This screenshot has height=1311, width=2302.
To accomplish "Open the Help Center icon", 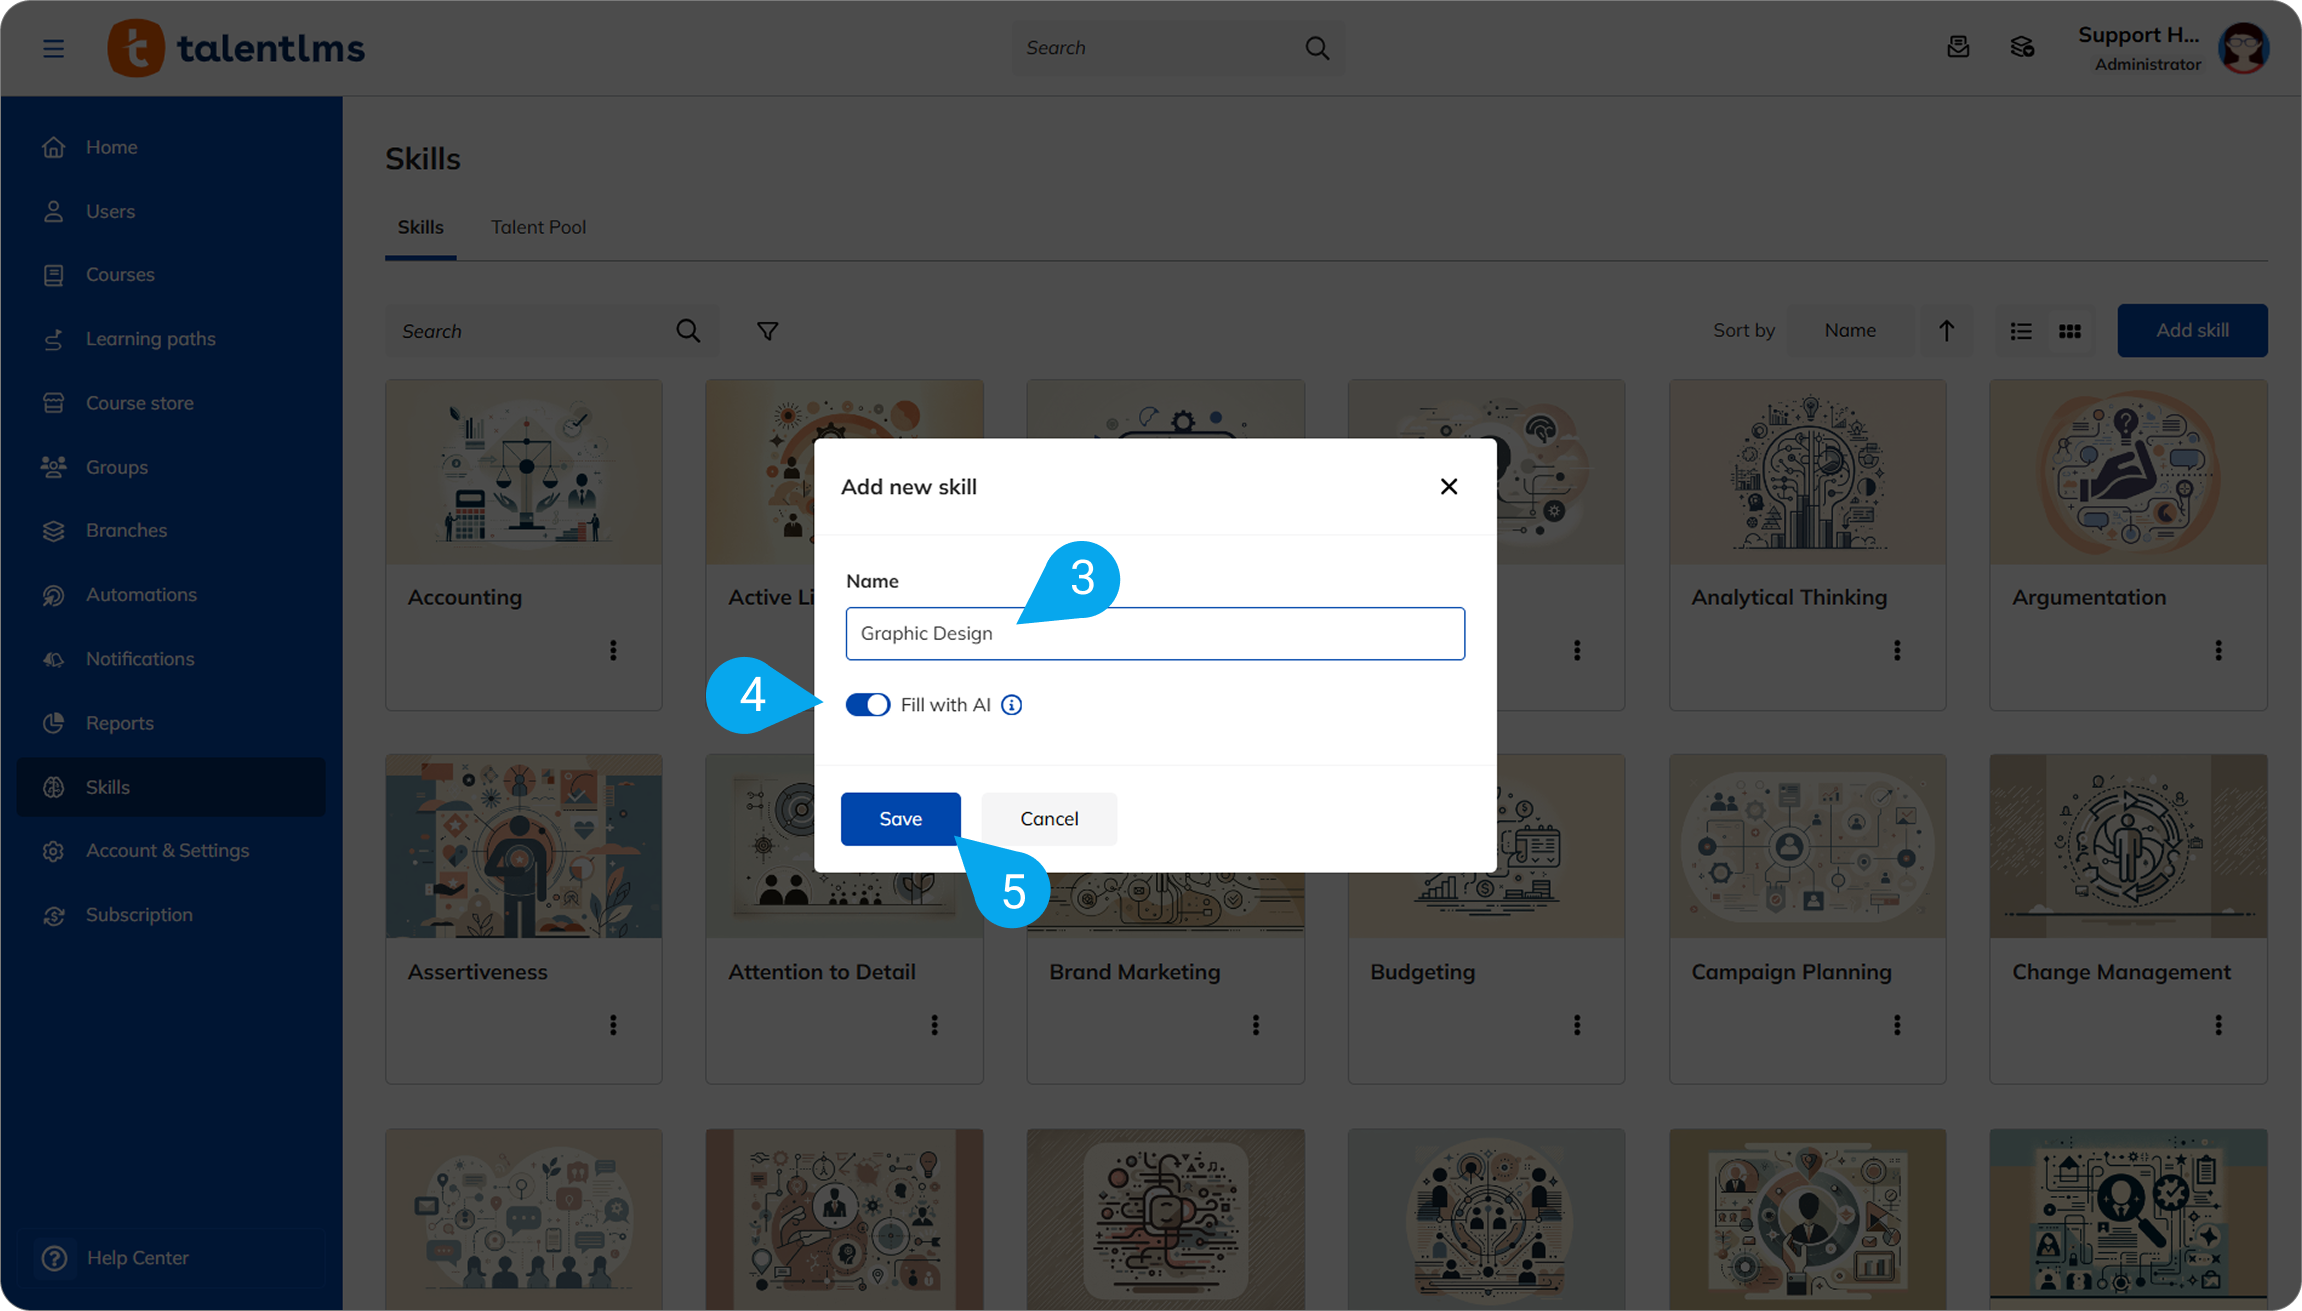I will (x=55, y=1257).
